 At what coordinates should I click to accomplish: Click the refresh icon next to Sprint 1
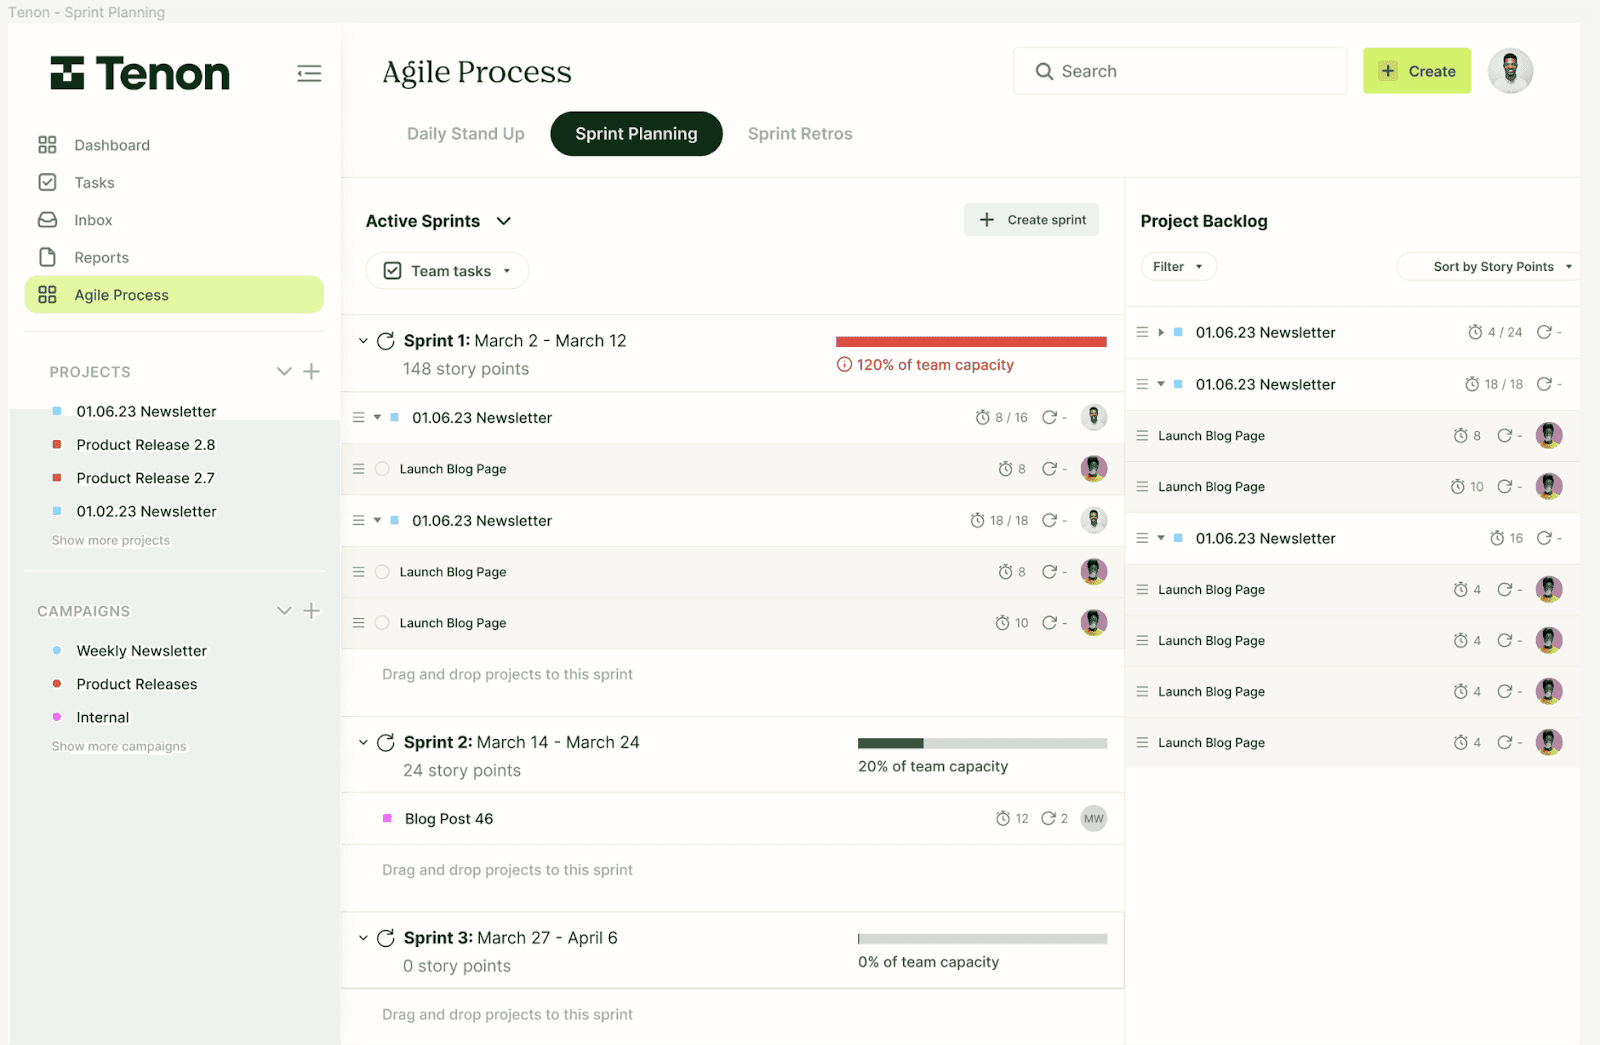click(x=386, y=340)
